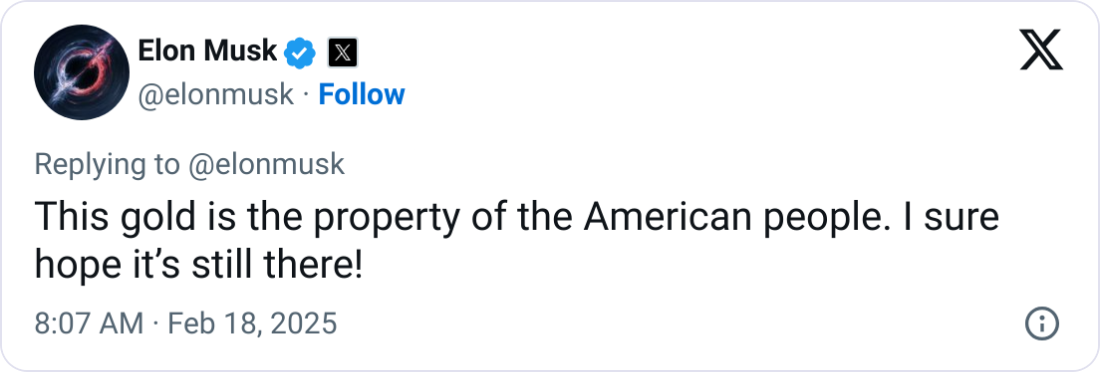Open the X logo in top-right corner
The image size is (1100, 372).
(x=1041, y=51)
